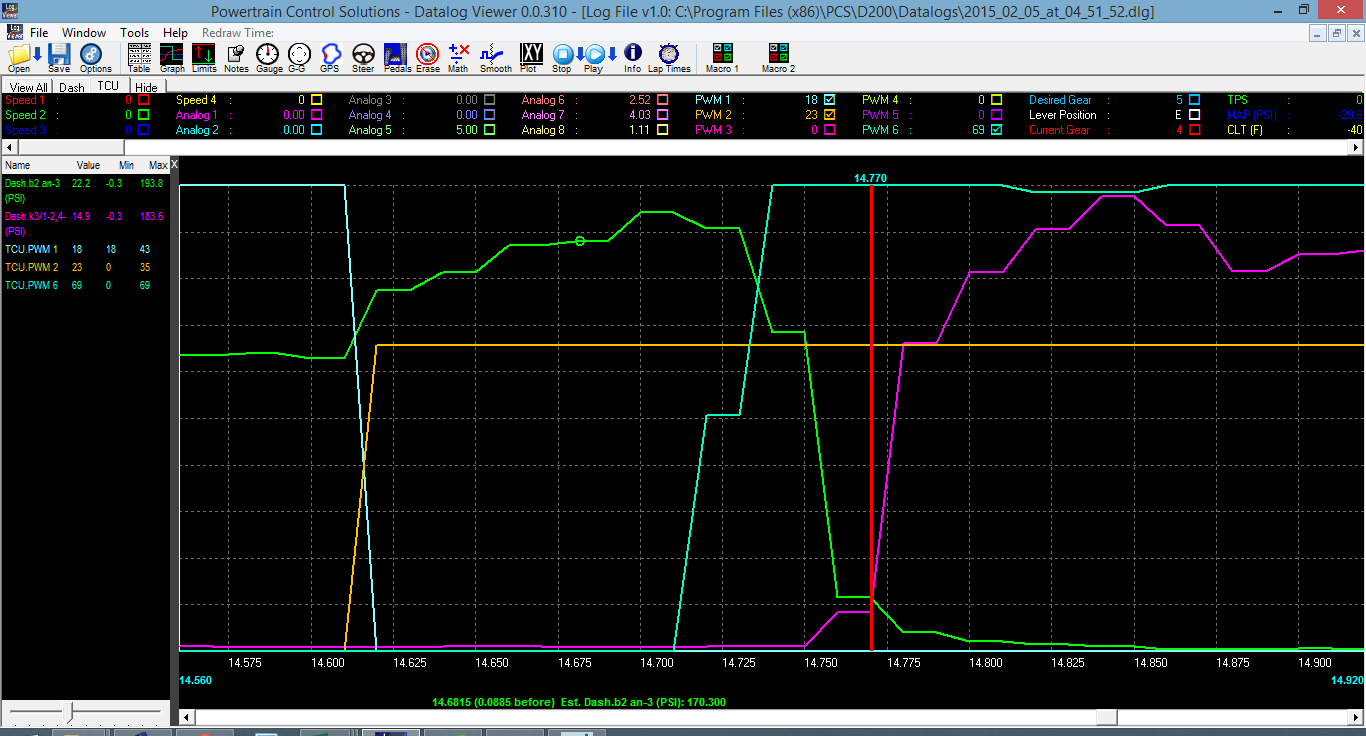The image size is (1366, 736).
Task: Open the Steer wheel view
Action: tap(363, 56)
